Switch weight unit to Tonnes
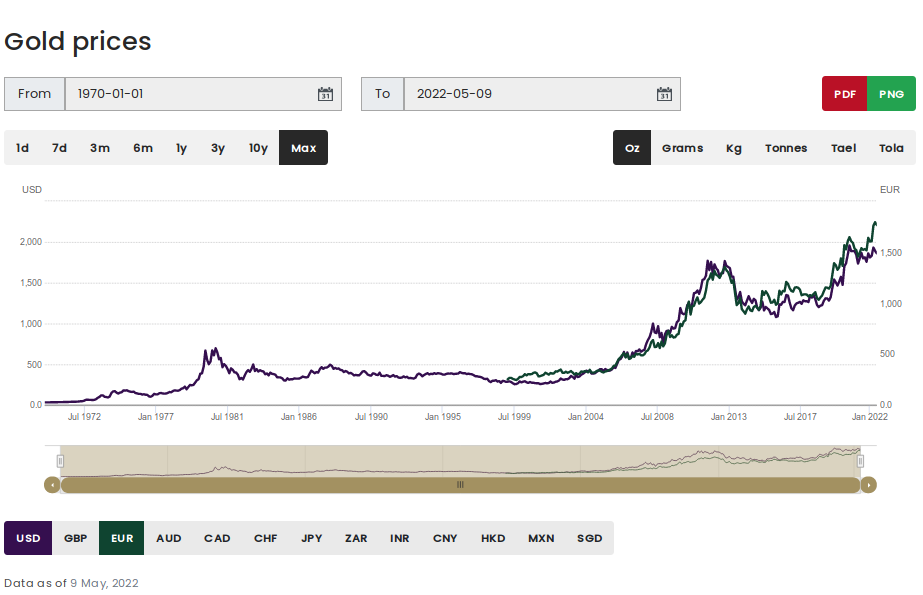 786,148
